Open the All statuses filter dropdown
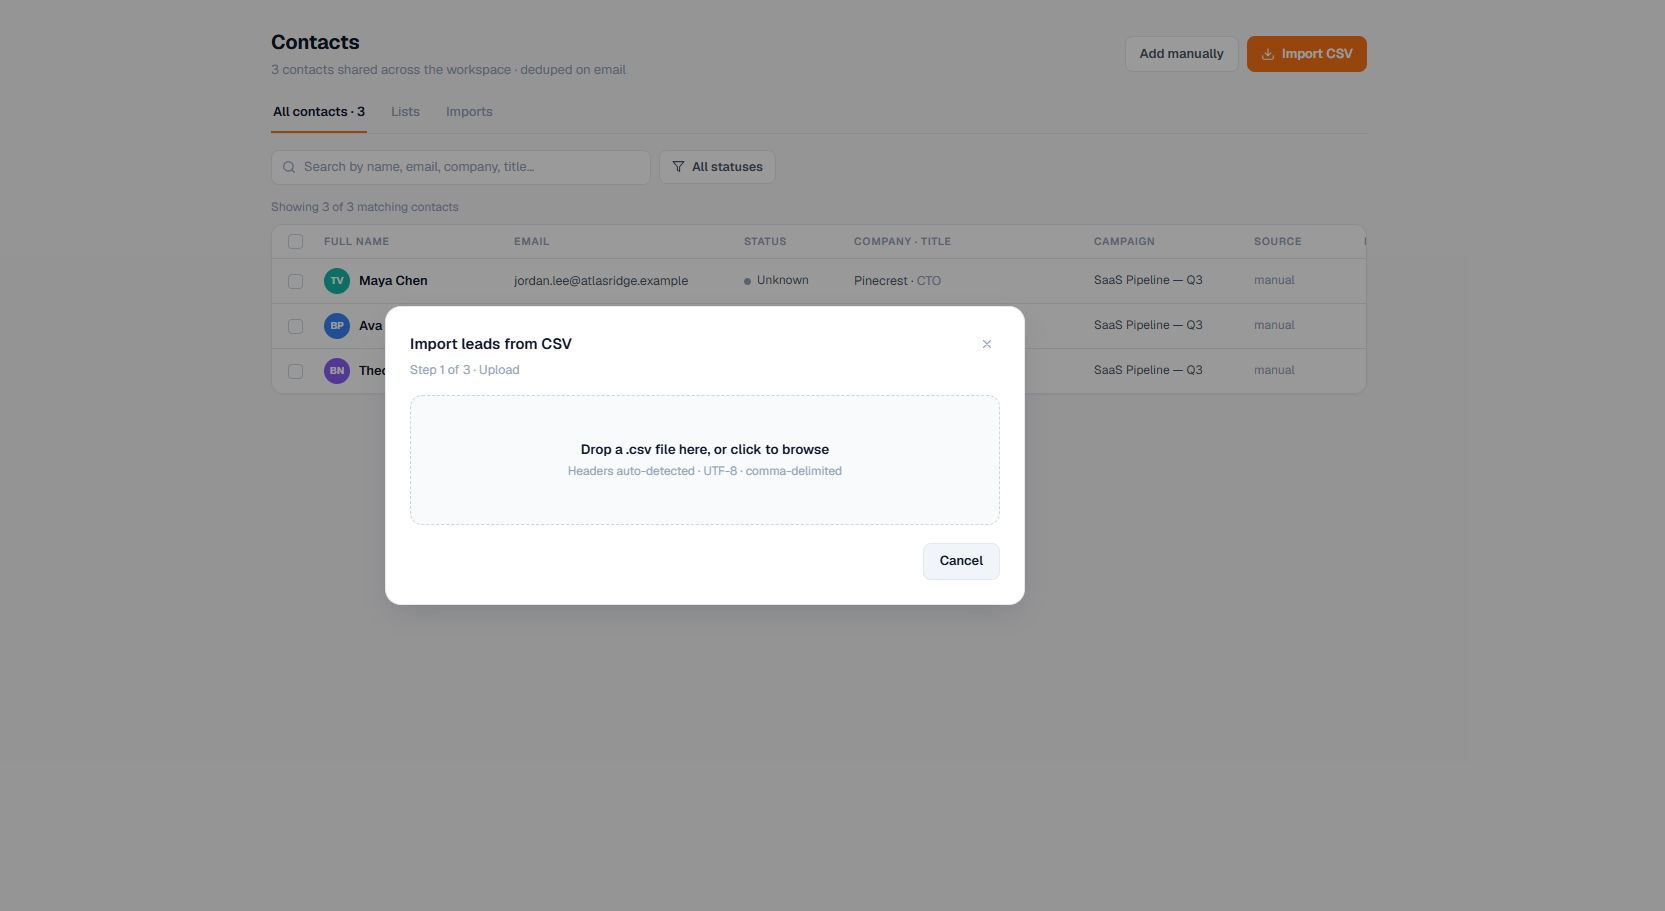The width and height of the screenshot is (1665, 911). (717, 167)
